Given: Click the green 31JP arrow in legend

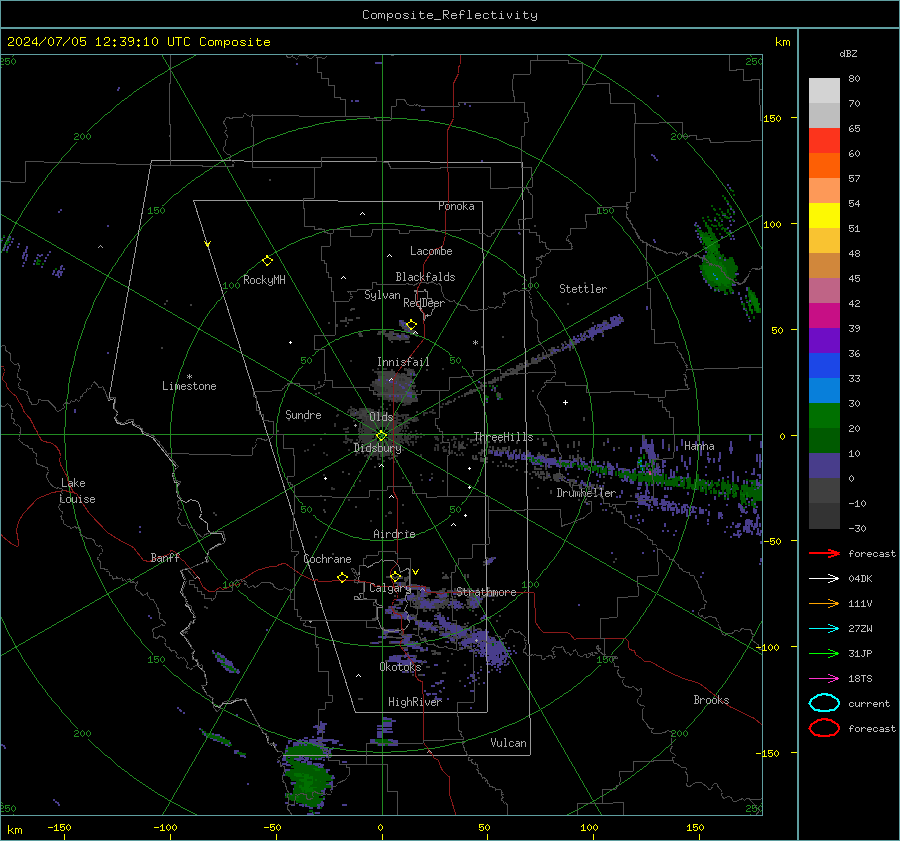Looking at the screenshot, I should coord(824,653).
